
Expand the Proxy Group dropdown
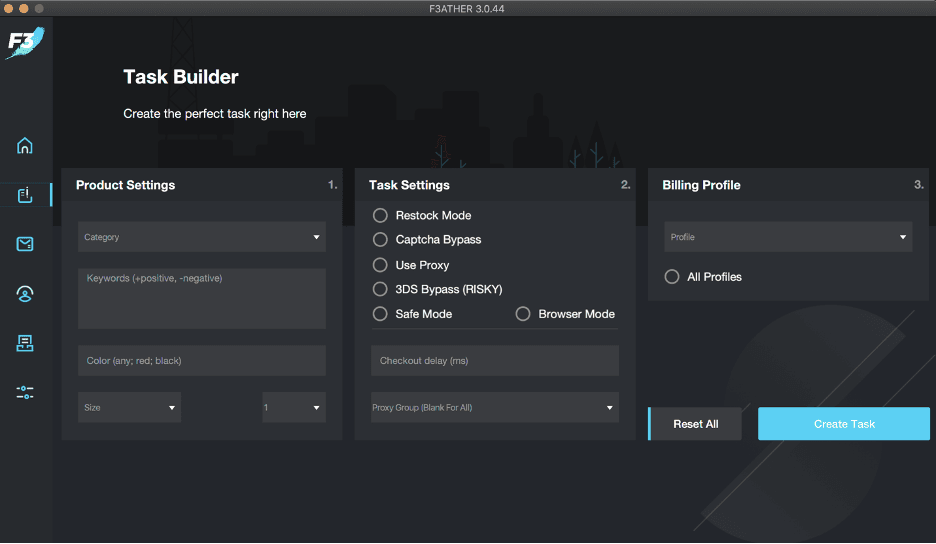point(494,407)
